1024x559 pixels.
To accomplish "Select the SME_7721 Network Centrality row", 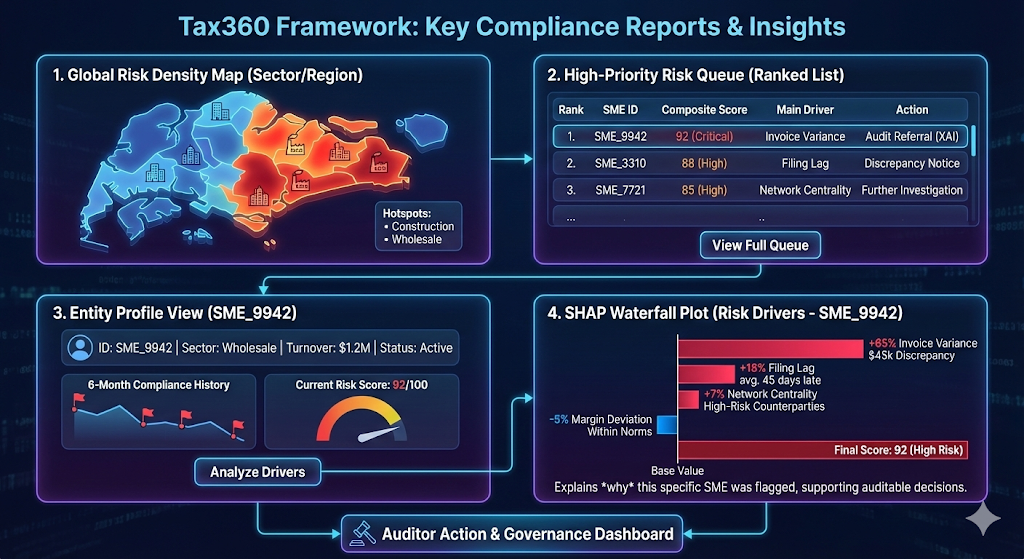I will tap(760, 190).
